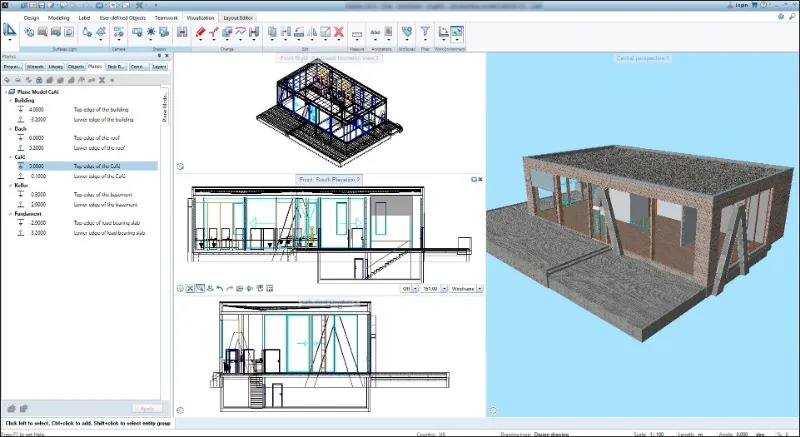Open the Filter funnel tool

pos(425,32)
